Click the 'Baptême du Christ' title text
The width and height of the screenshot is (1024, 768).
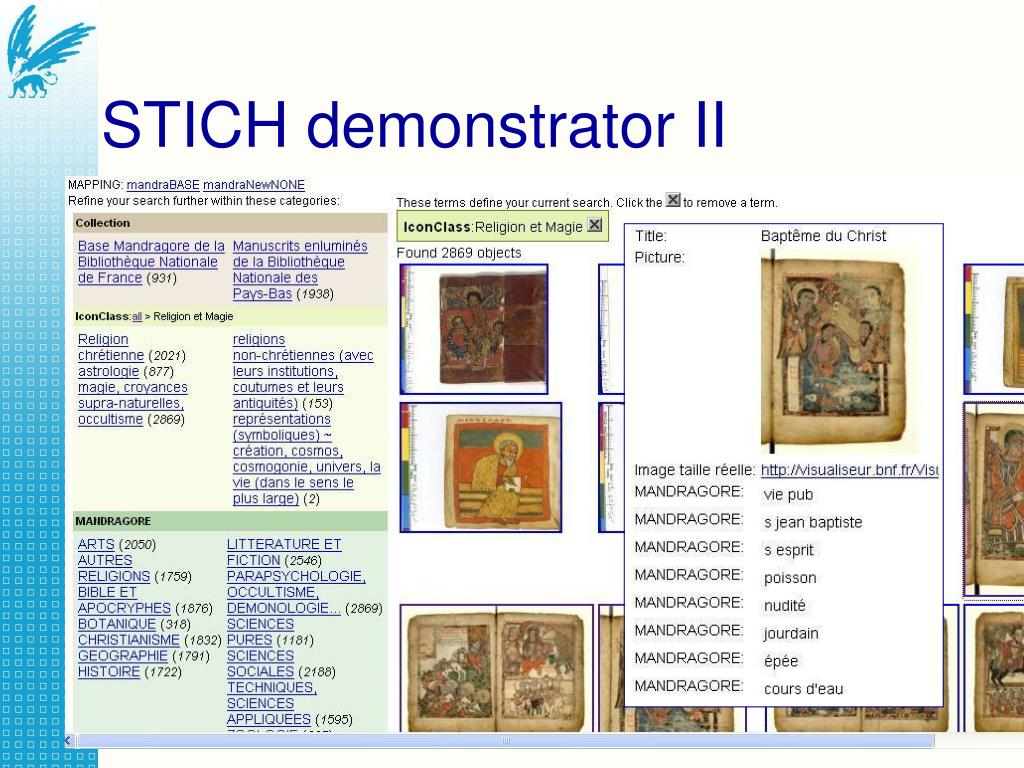pos(824,236)
